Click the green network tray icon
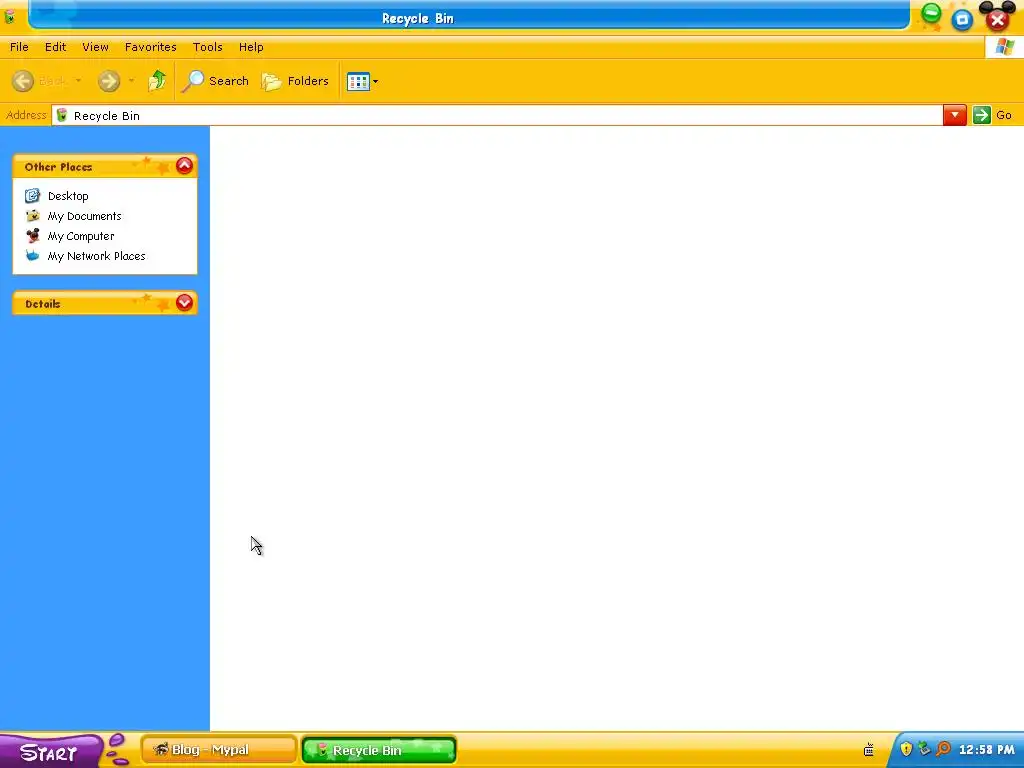The height and width of the screenshot is (768, 1024). coord(924,749)
